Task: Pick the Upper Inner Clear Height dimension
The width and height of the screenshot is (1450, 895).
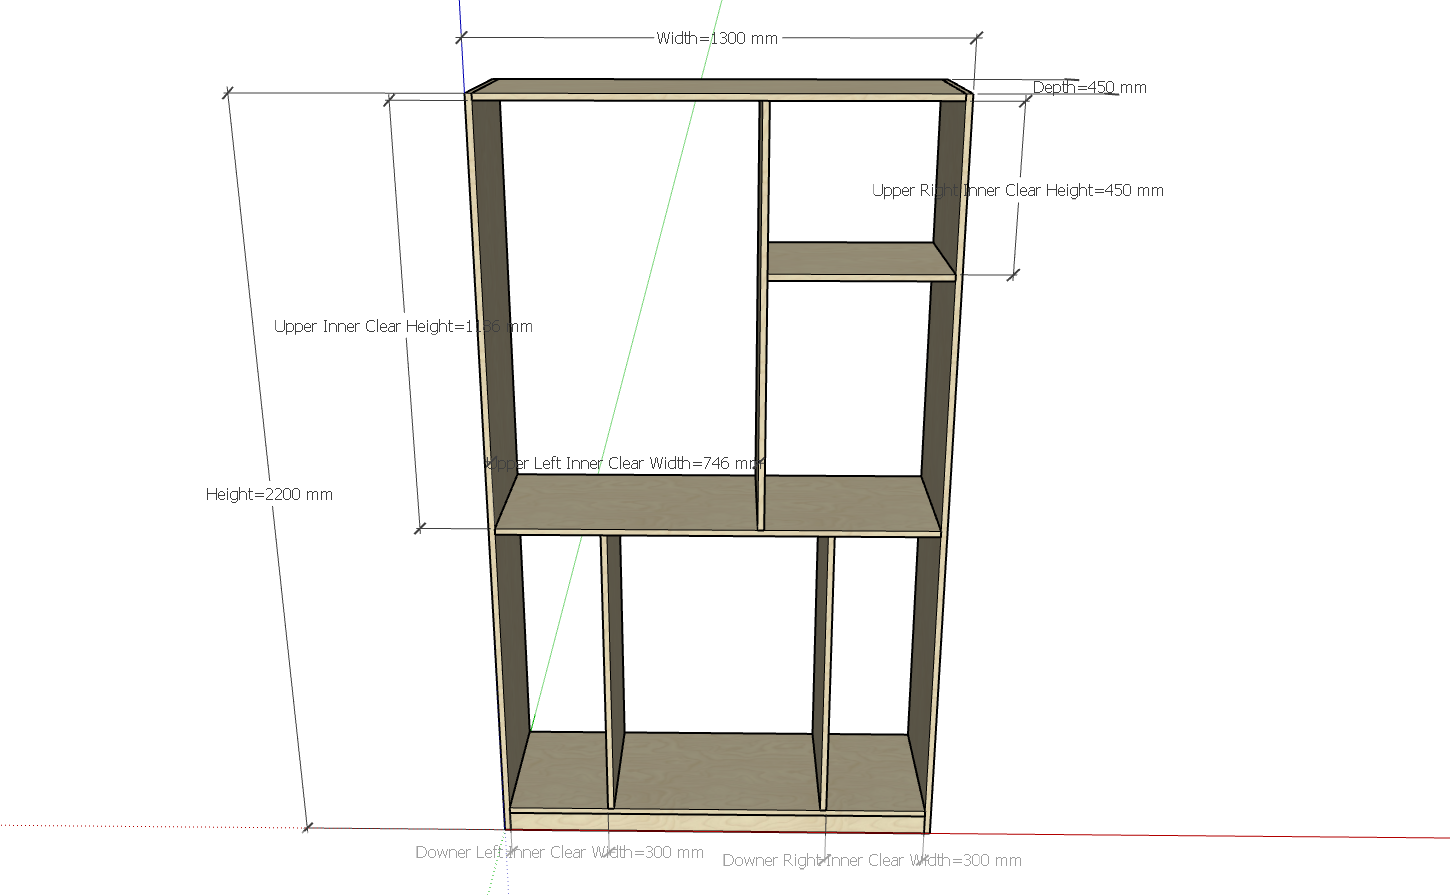Action: click(x=403, y=327)
